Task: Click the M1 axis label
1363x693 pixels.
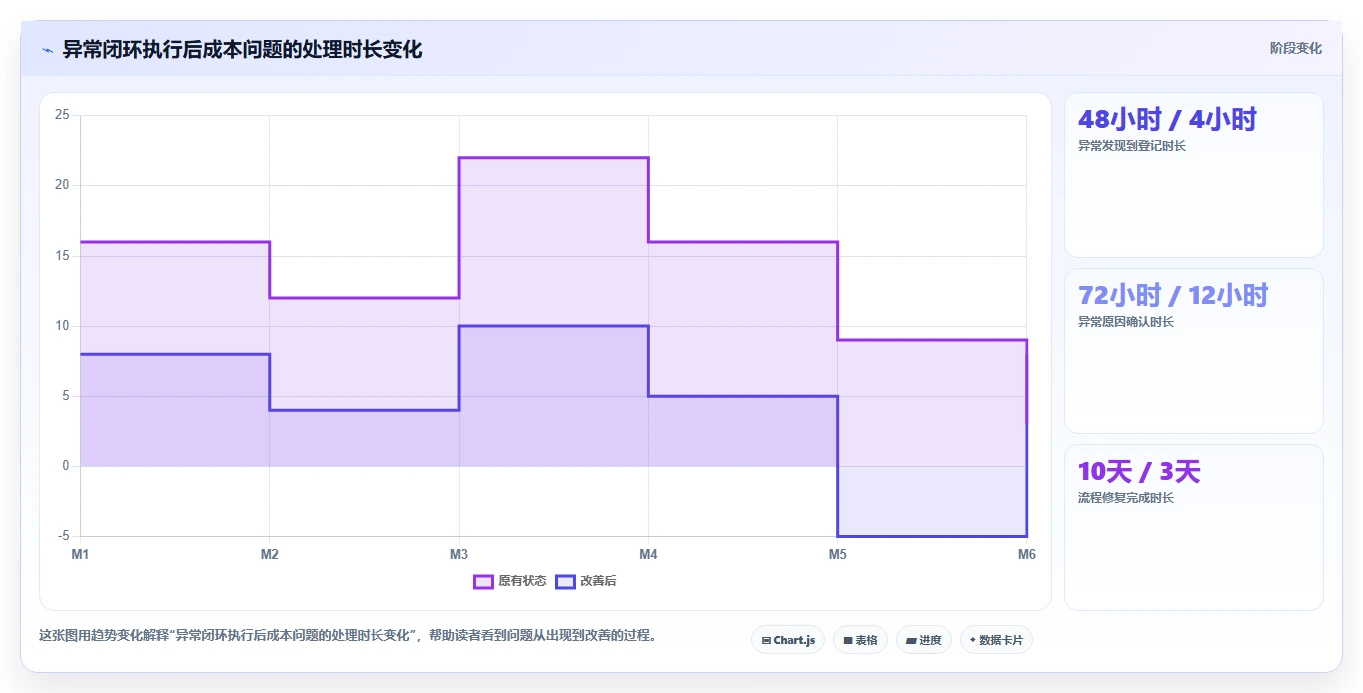Action: click(x=80, y=554)
